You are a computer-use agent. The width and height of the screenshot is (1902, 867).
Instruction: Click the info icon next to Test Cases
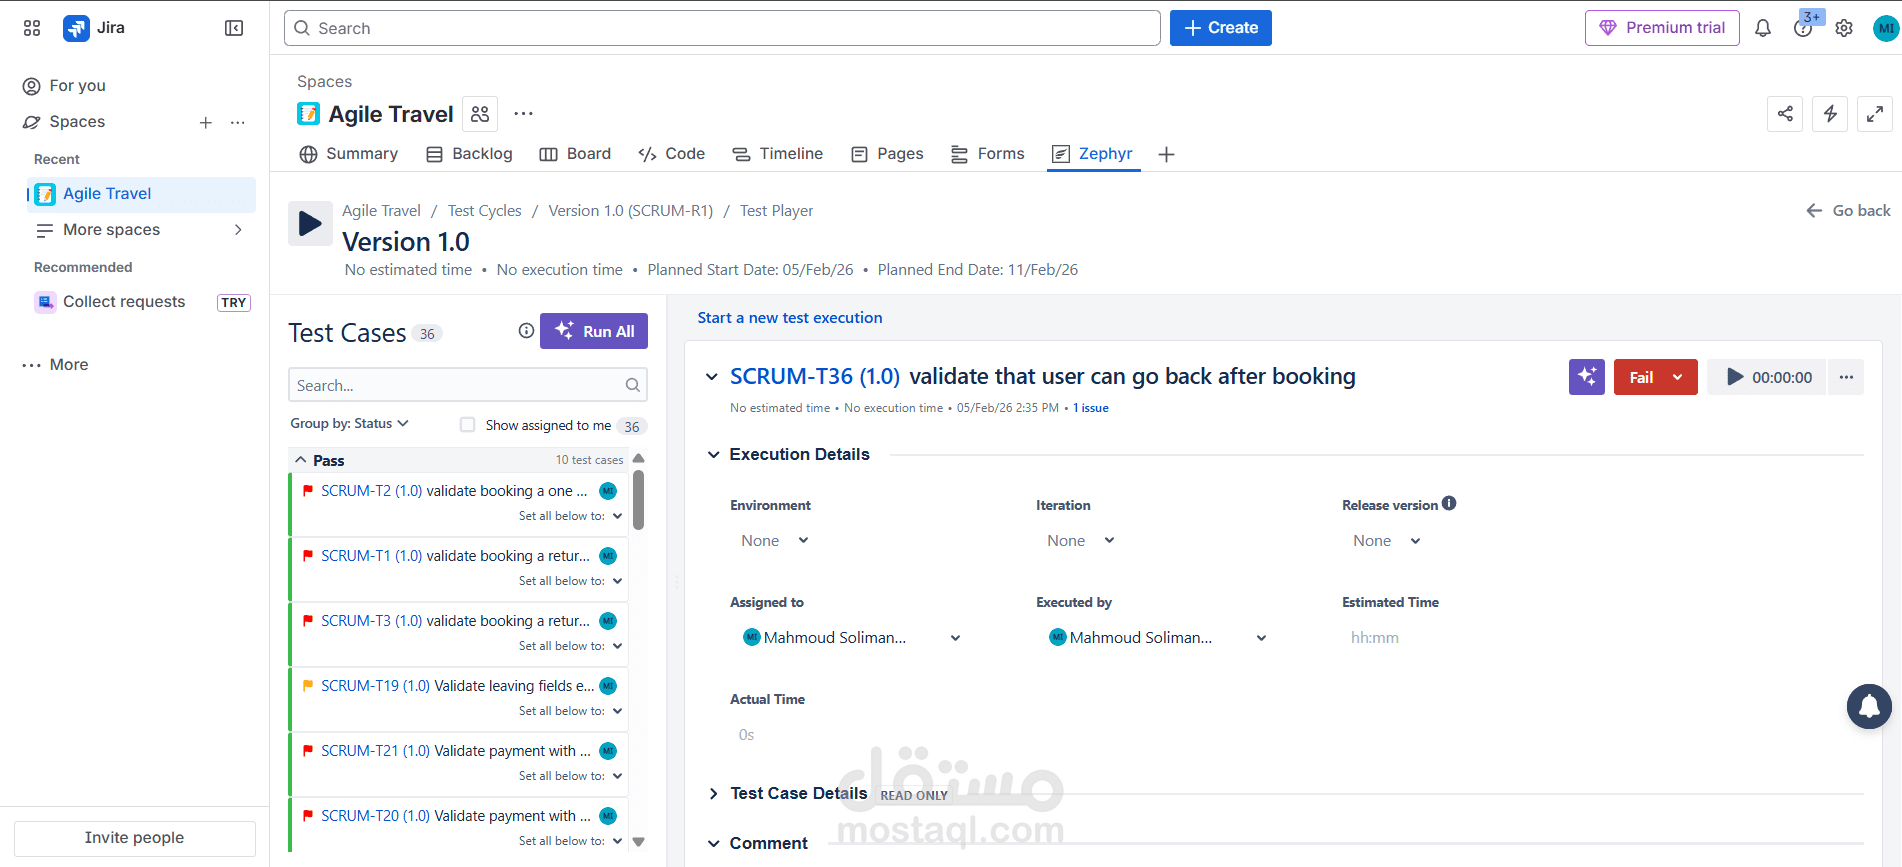click(526, 331)
